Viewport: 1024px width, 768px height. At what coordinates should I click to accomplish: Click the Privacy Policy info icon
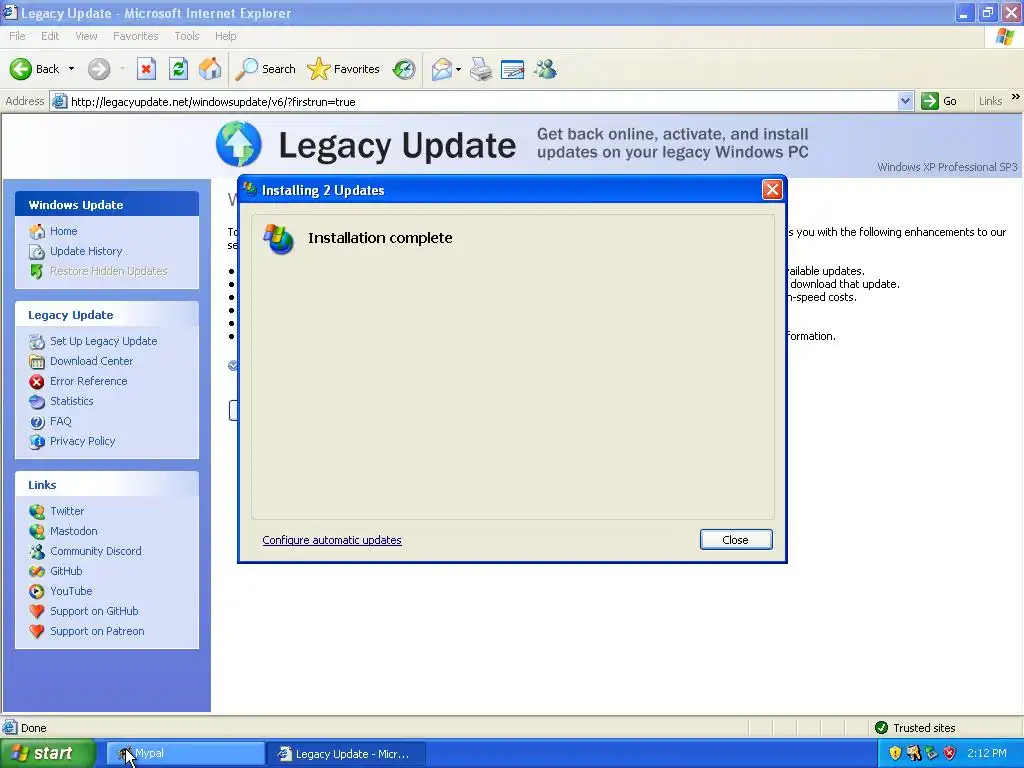point(37,441)
